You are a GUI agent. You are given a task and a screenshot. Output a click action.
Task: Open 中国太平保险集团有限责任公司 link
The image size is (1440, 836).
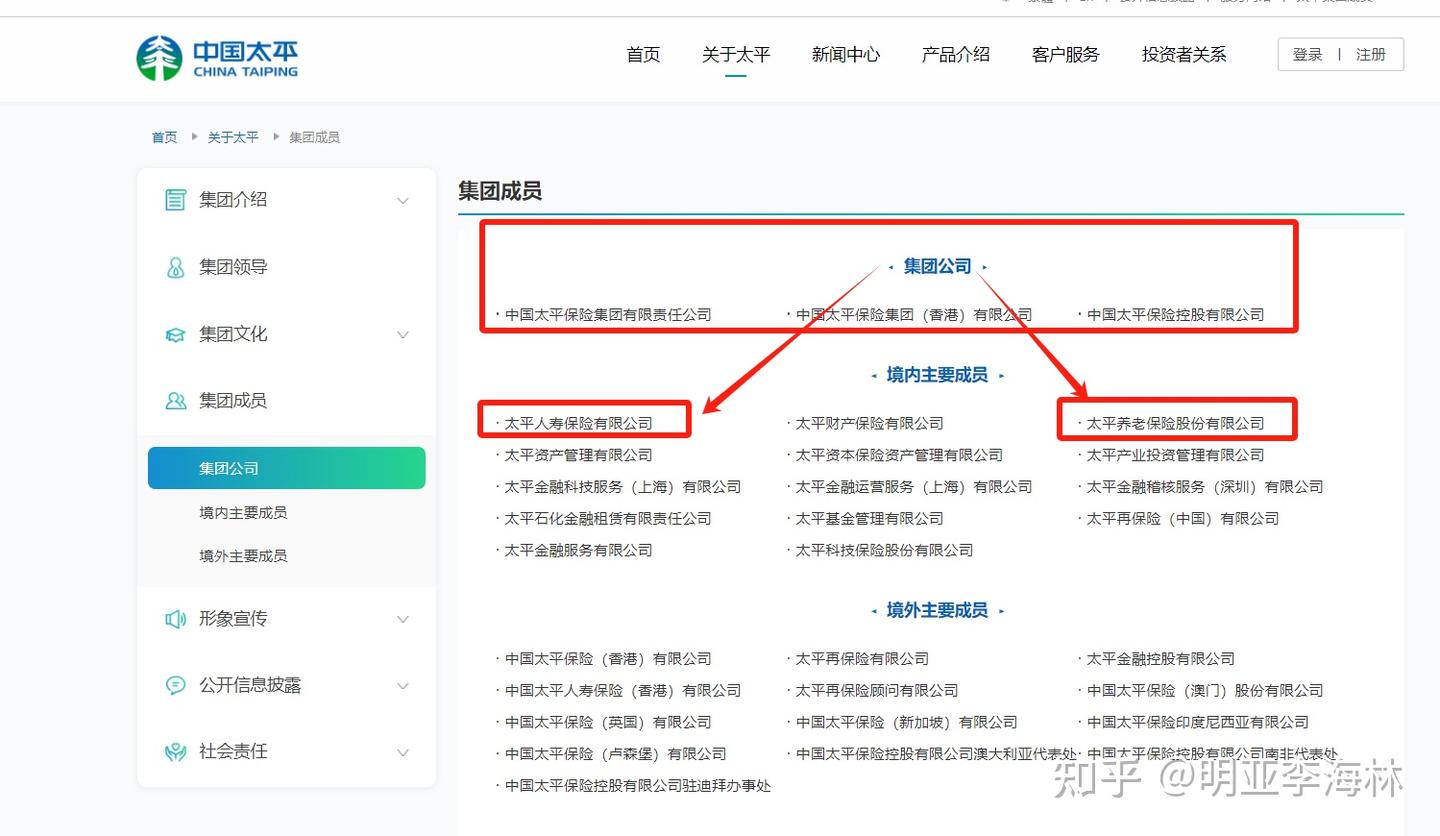coord(608,314)
